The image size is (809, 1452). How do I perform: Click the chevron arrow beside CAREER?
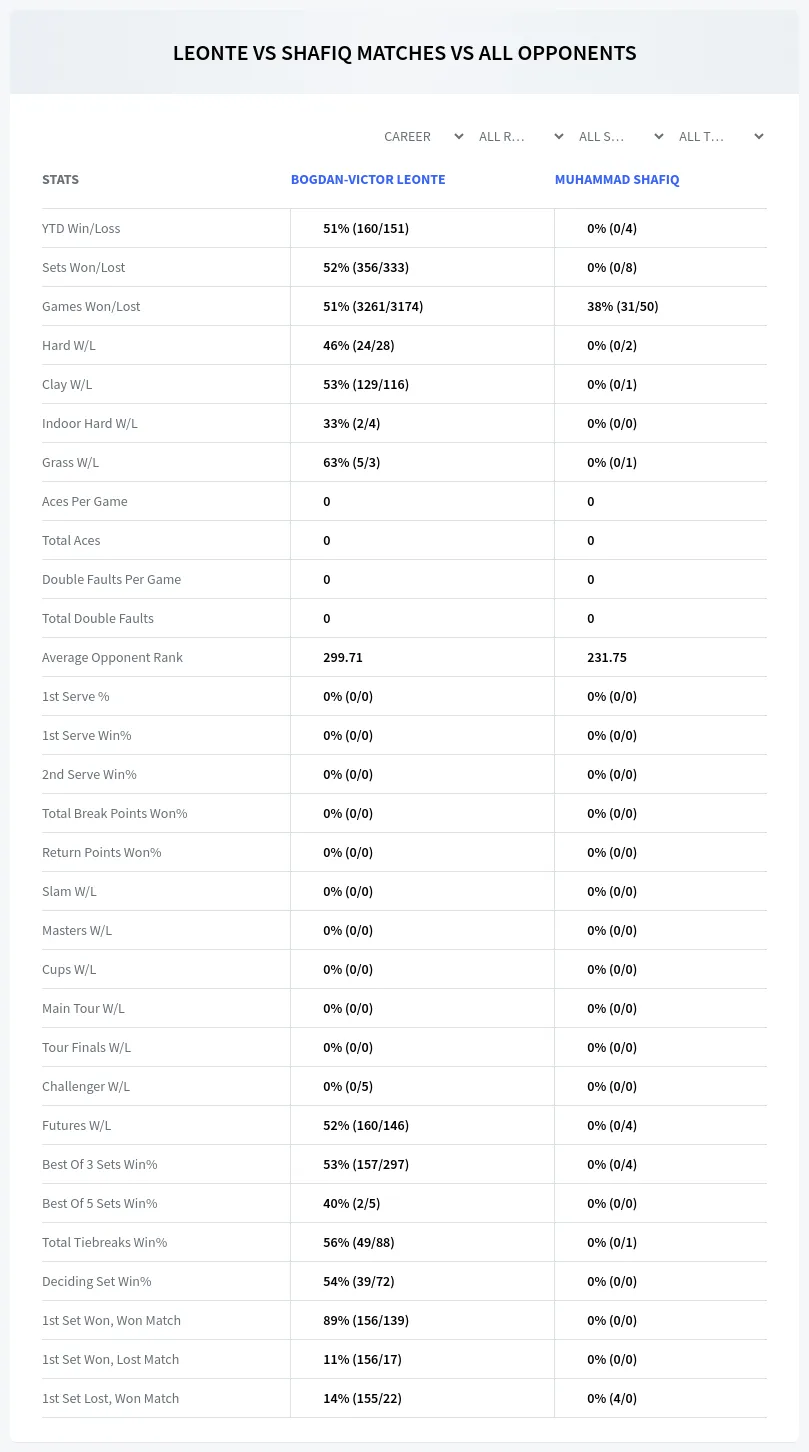(x=458, y=136)
